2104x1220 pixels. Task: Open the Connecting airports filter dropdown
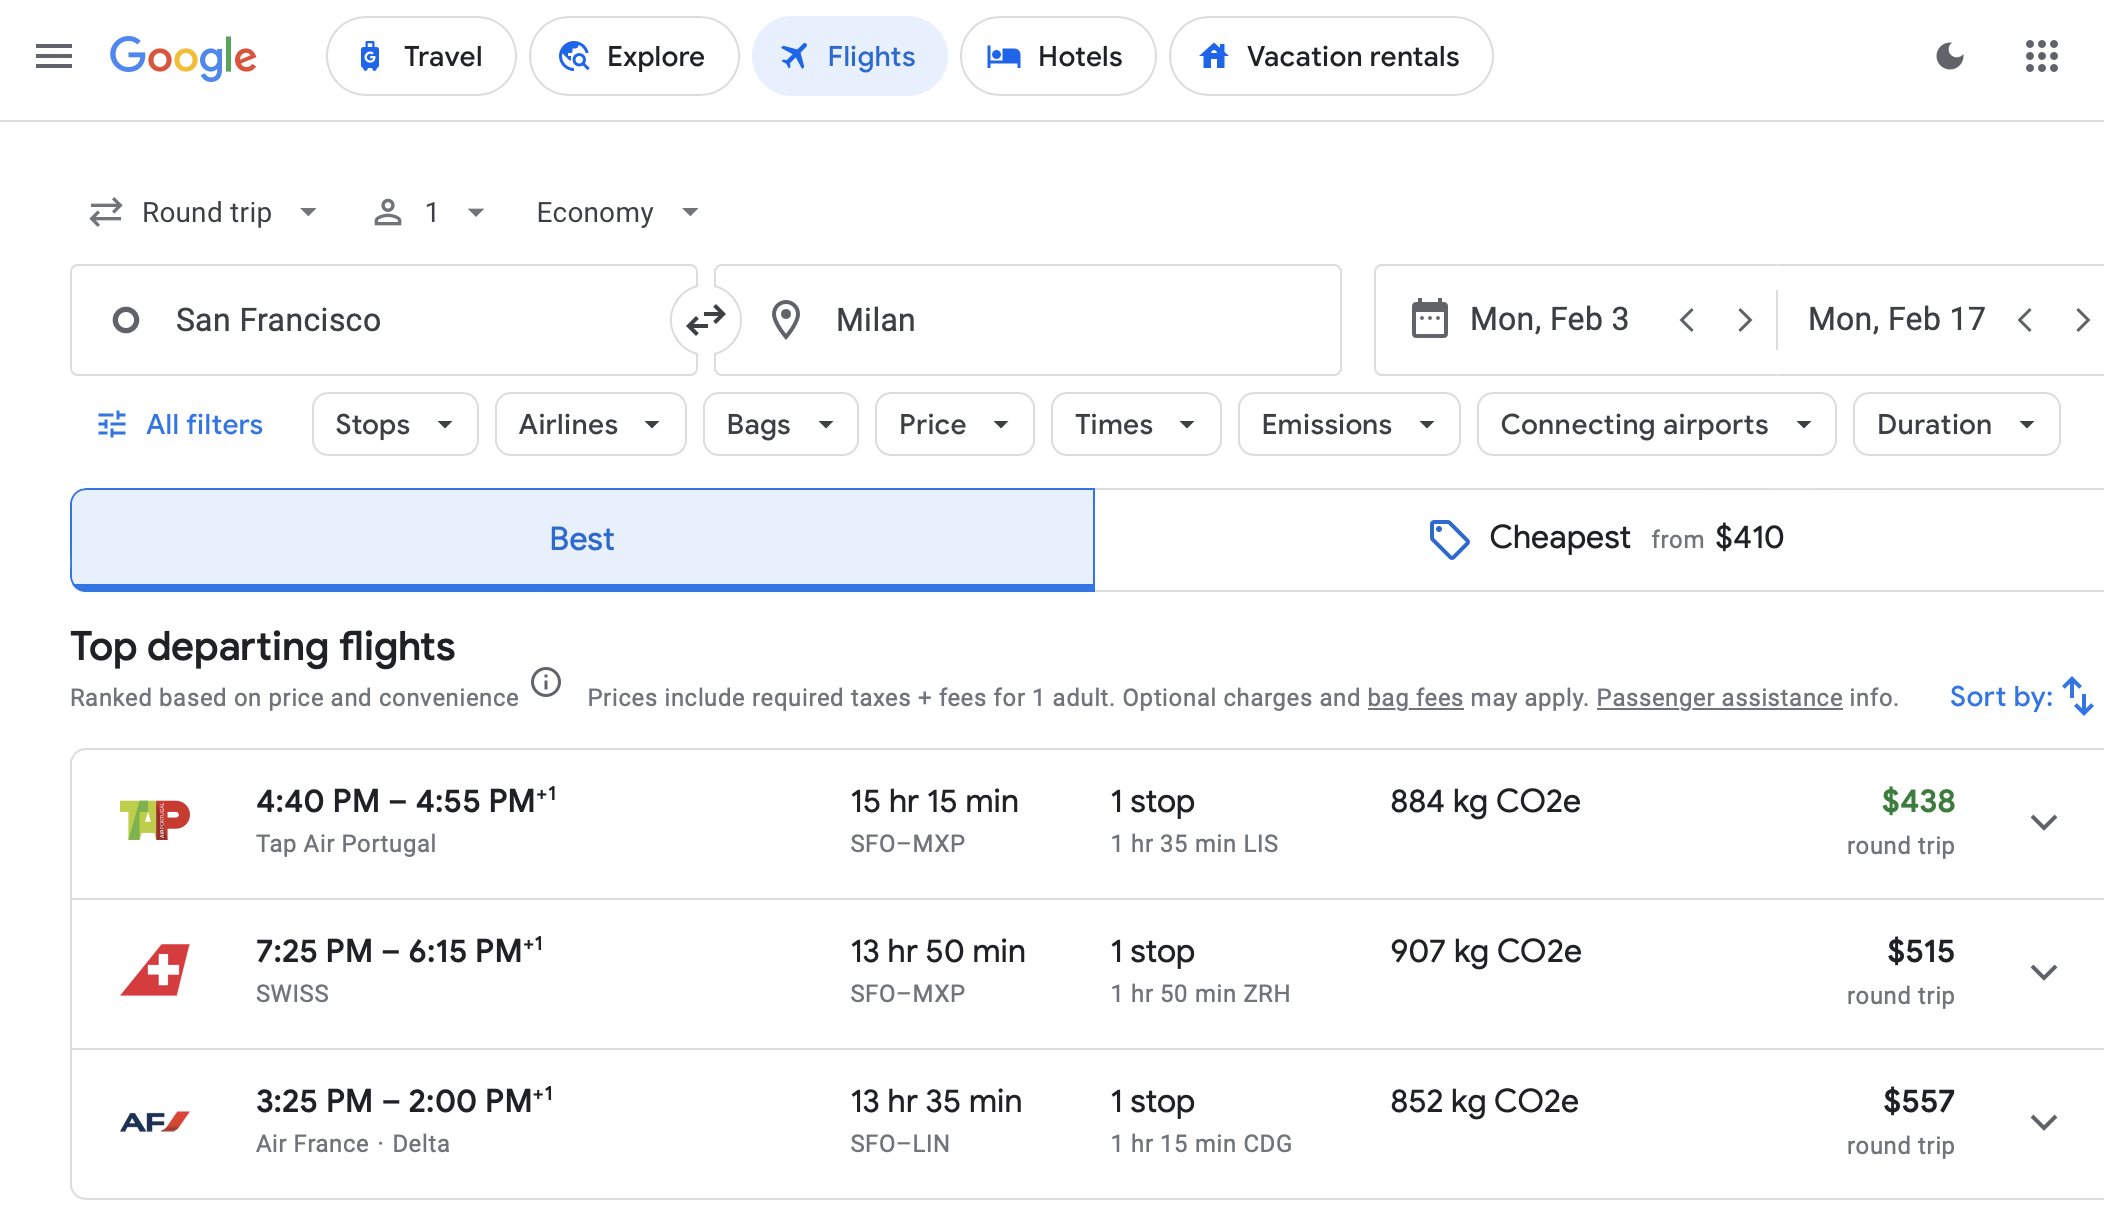(x=1656, y=424)
